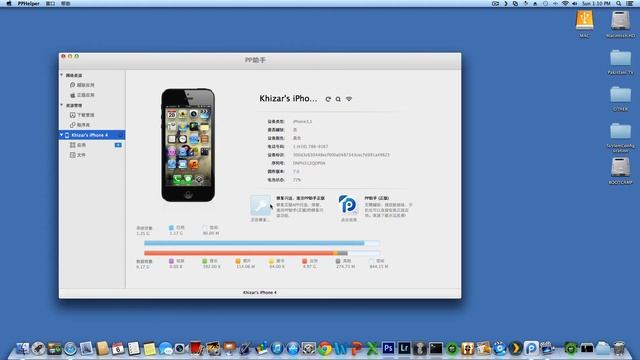The width and height of the screenshot is (640, 360).
Task: Collapse the second sidebar group triangle
Action: point(62,105)
